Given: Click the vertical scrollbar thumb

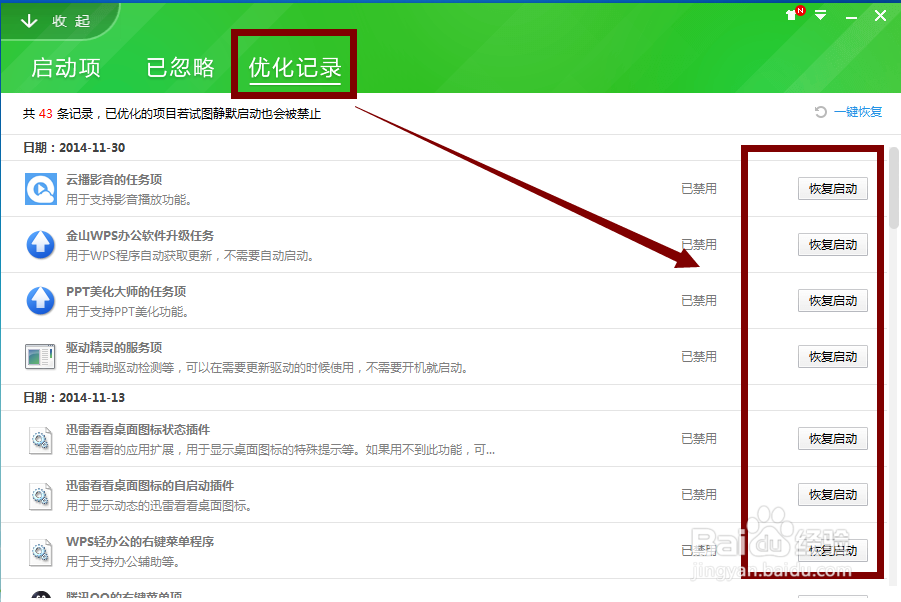Looking at the screenshot, I should pyautogui.click(x=894, y=188).
